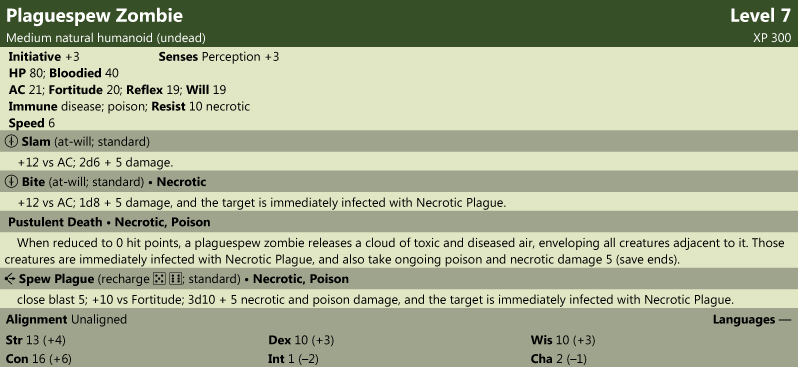Image resolution: width=798 pixels, height=367 pixels.
Task: Click the Spew Plague power name
Action: 56,279
